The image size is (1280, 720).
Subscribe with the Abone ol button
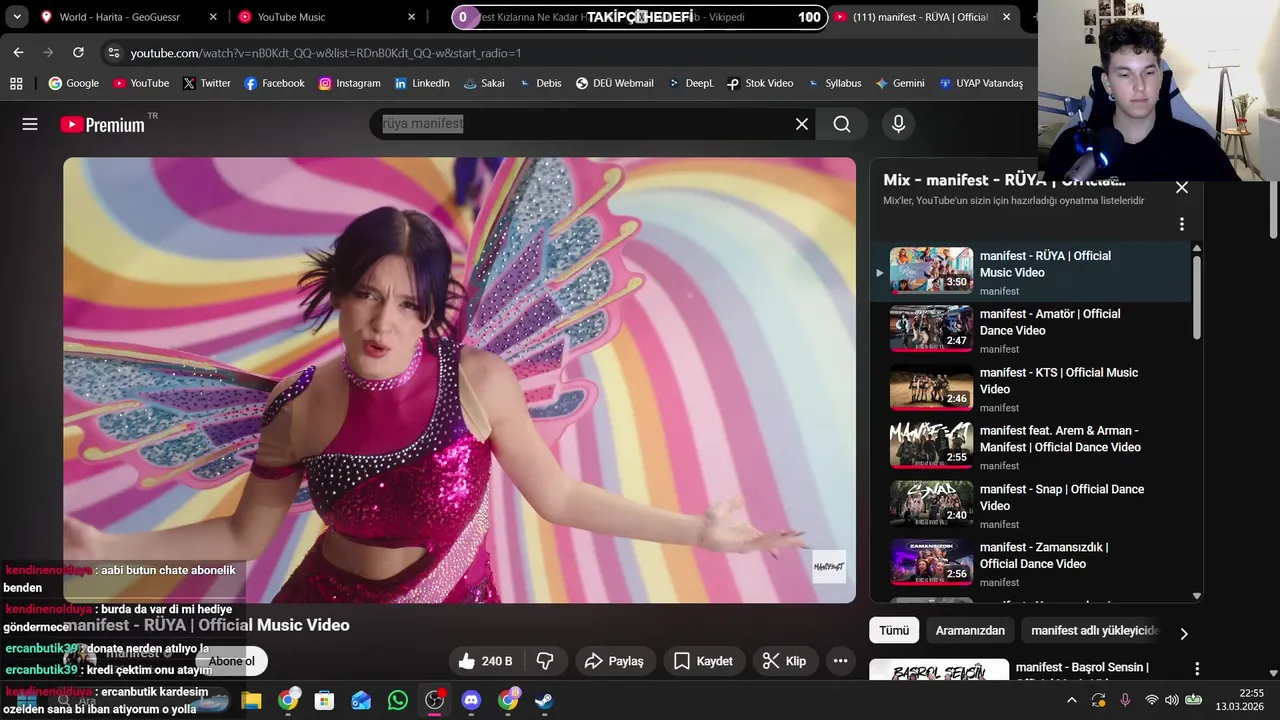click(231, 661)
